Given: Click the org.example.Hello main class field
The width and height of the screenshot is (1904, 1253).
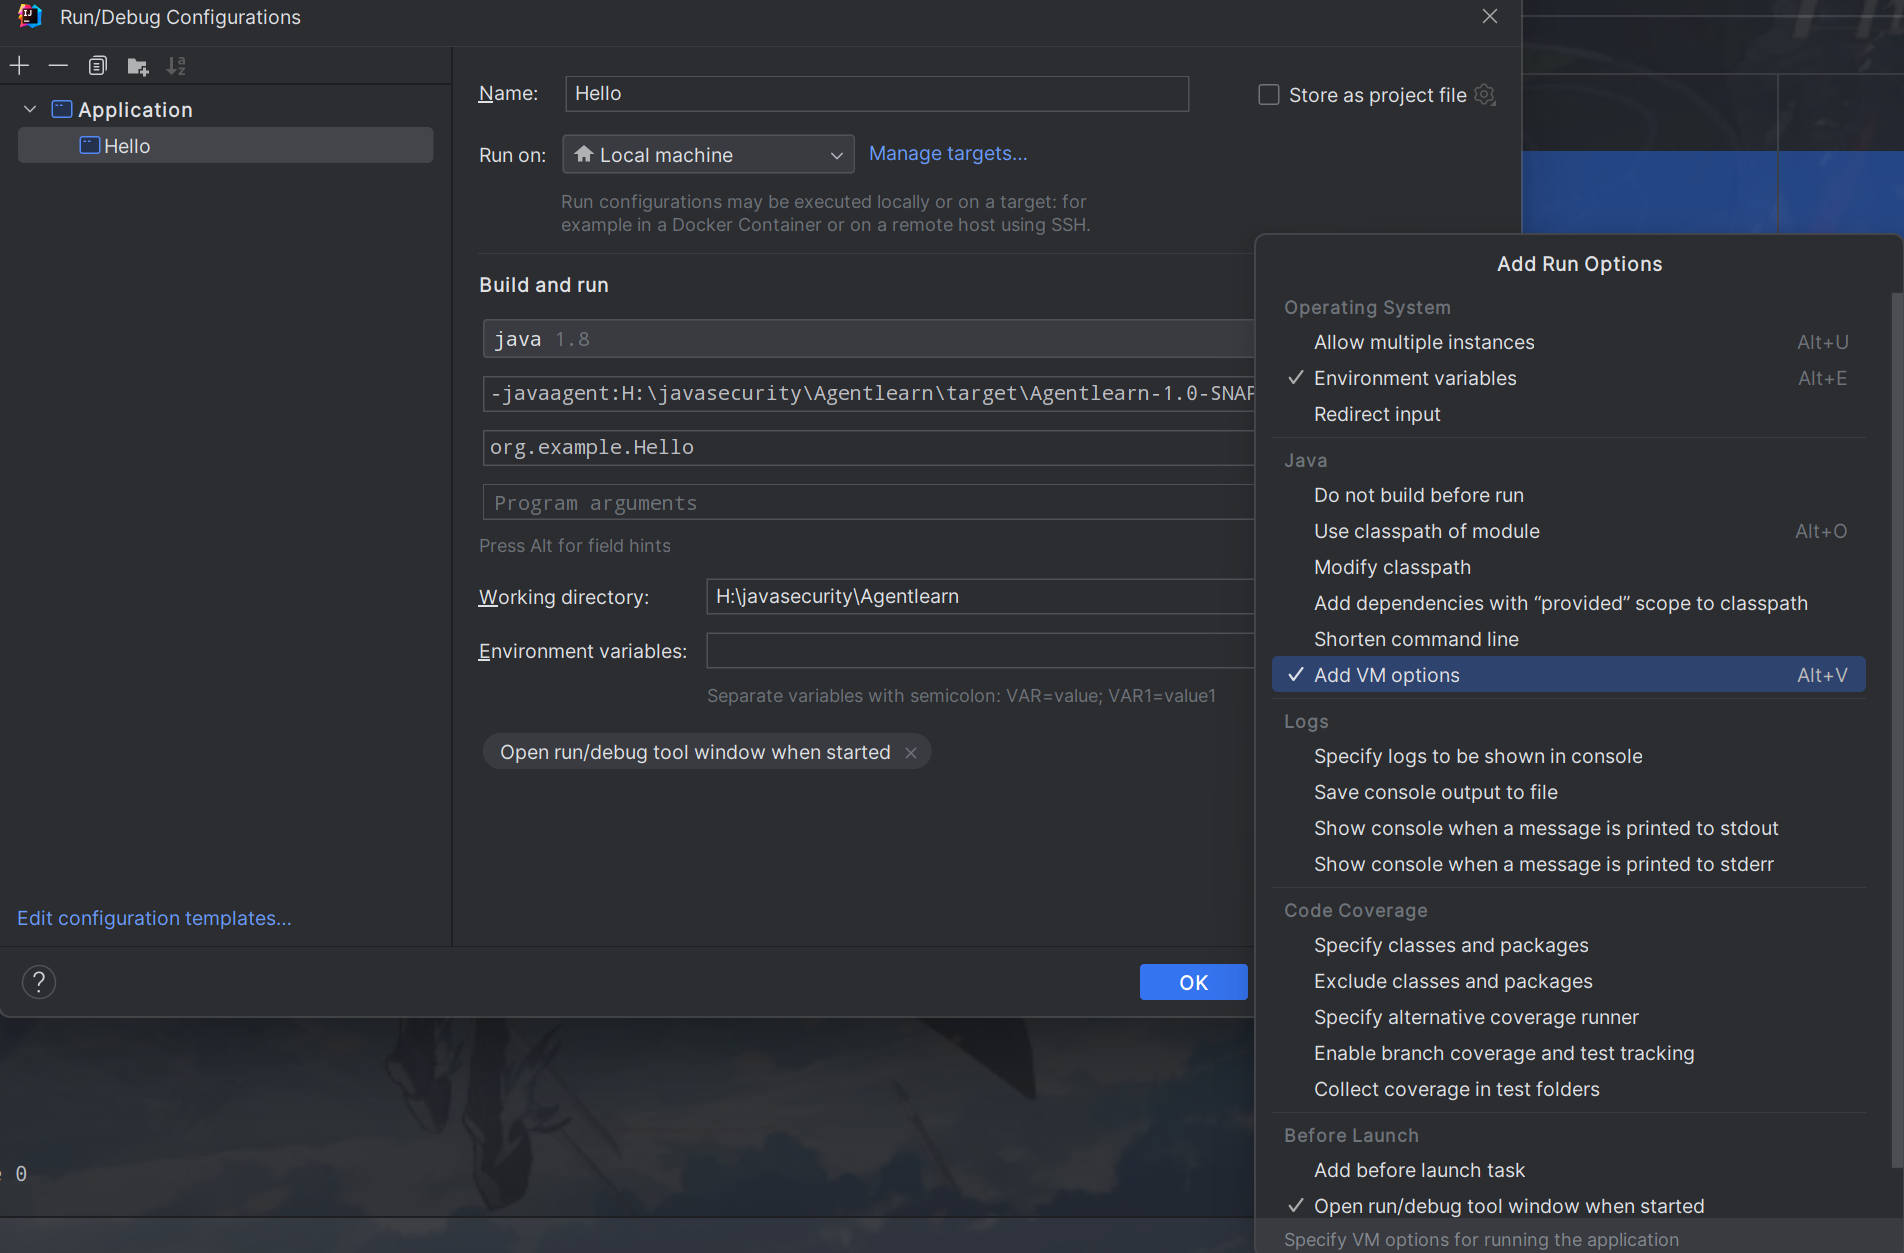Looking at the screenshot, I should click(x=868, y=447).
